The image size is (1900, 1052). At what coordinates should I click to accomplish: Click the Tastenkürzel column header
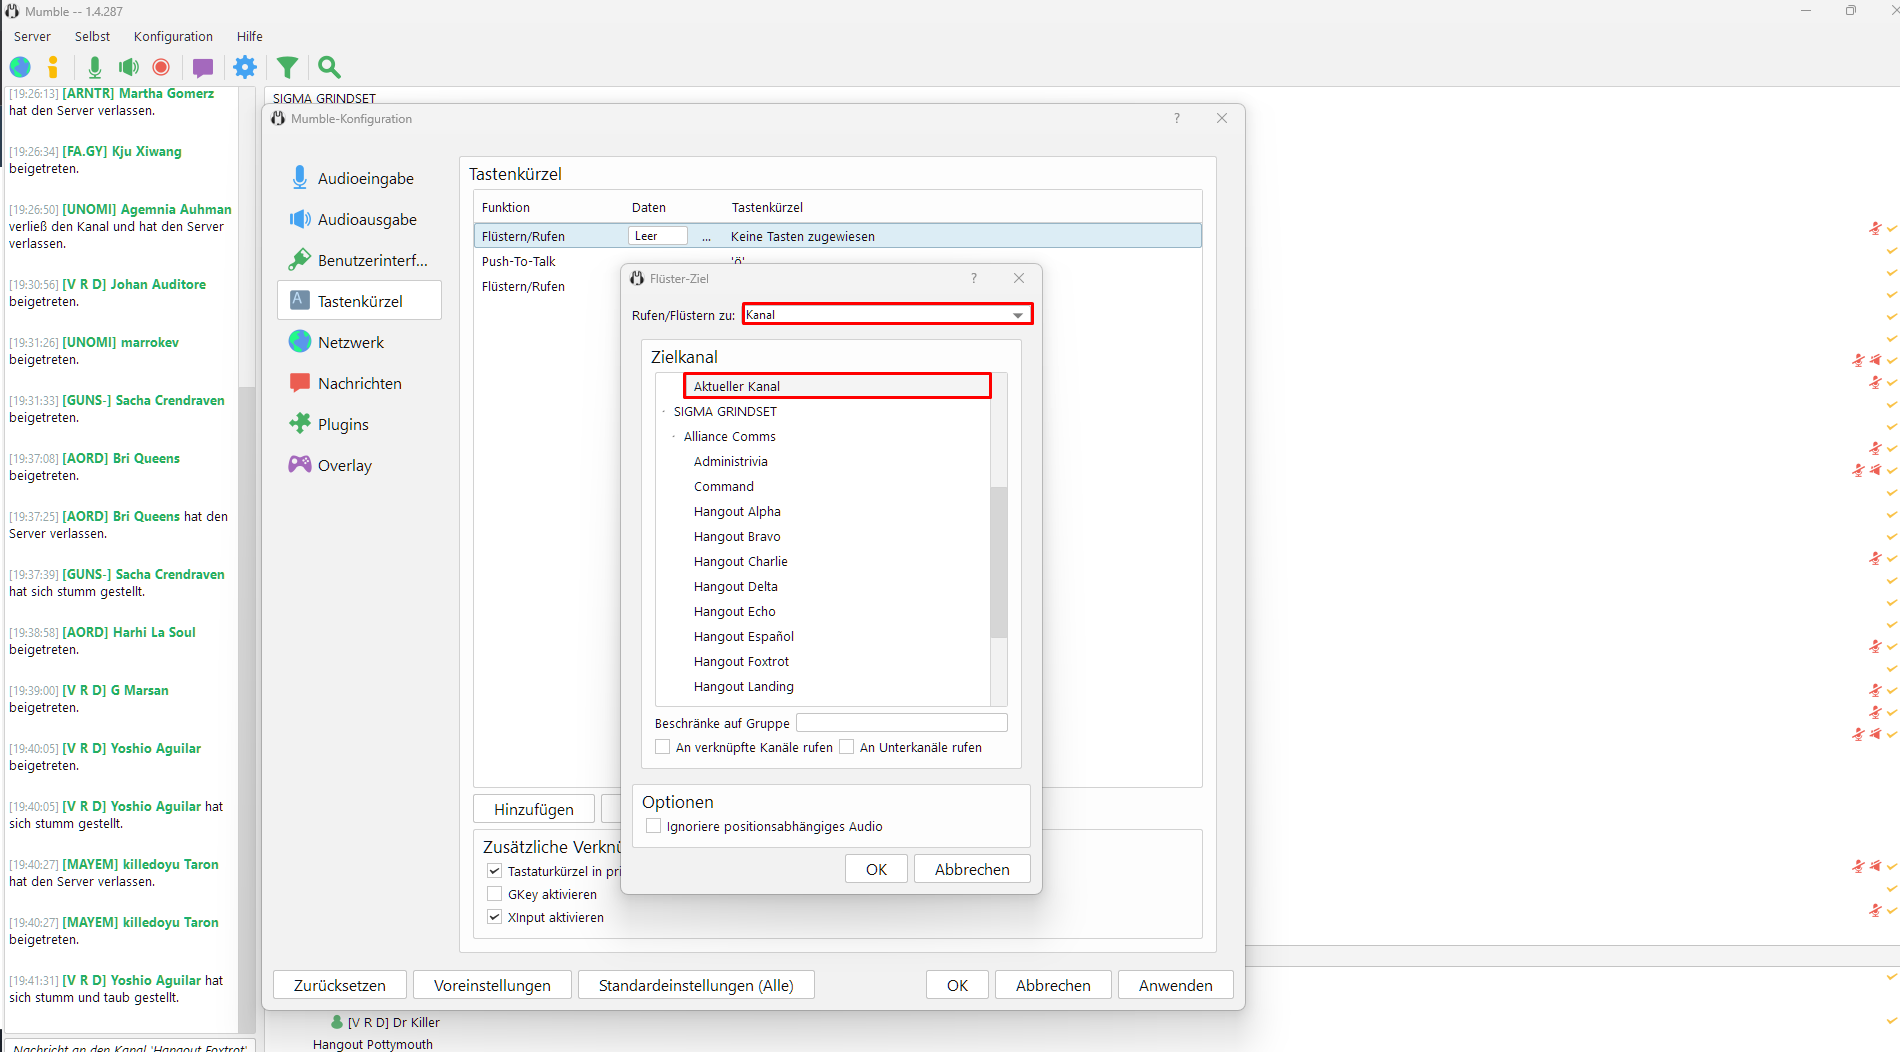(767, 207)
